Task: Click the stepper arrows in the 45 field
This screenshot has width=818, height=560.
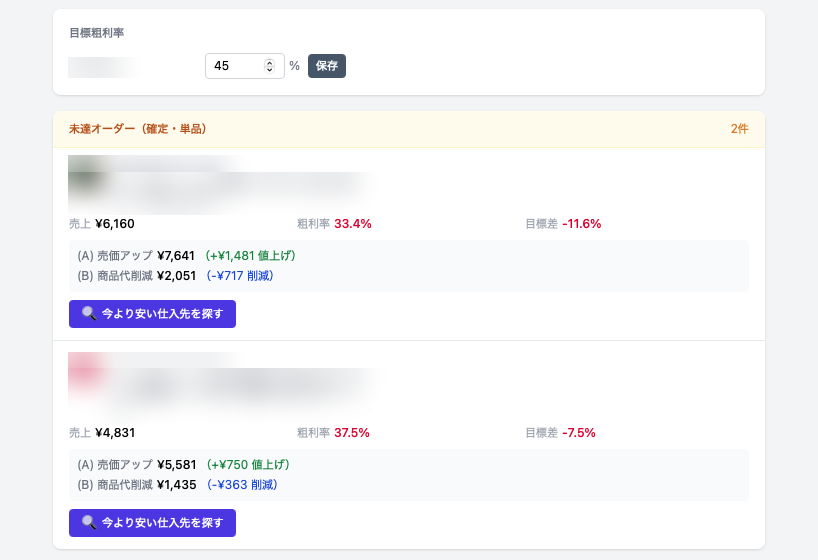Action: coord(269,66)
